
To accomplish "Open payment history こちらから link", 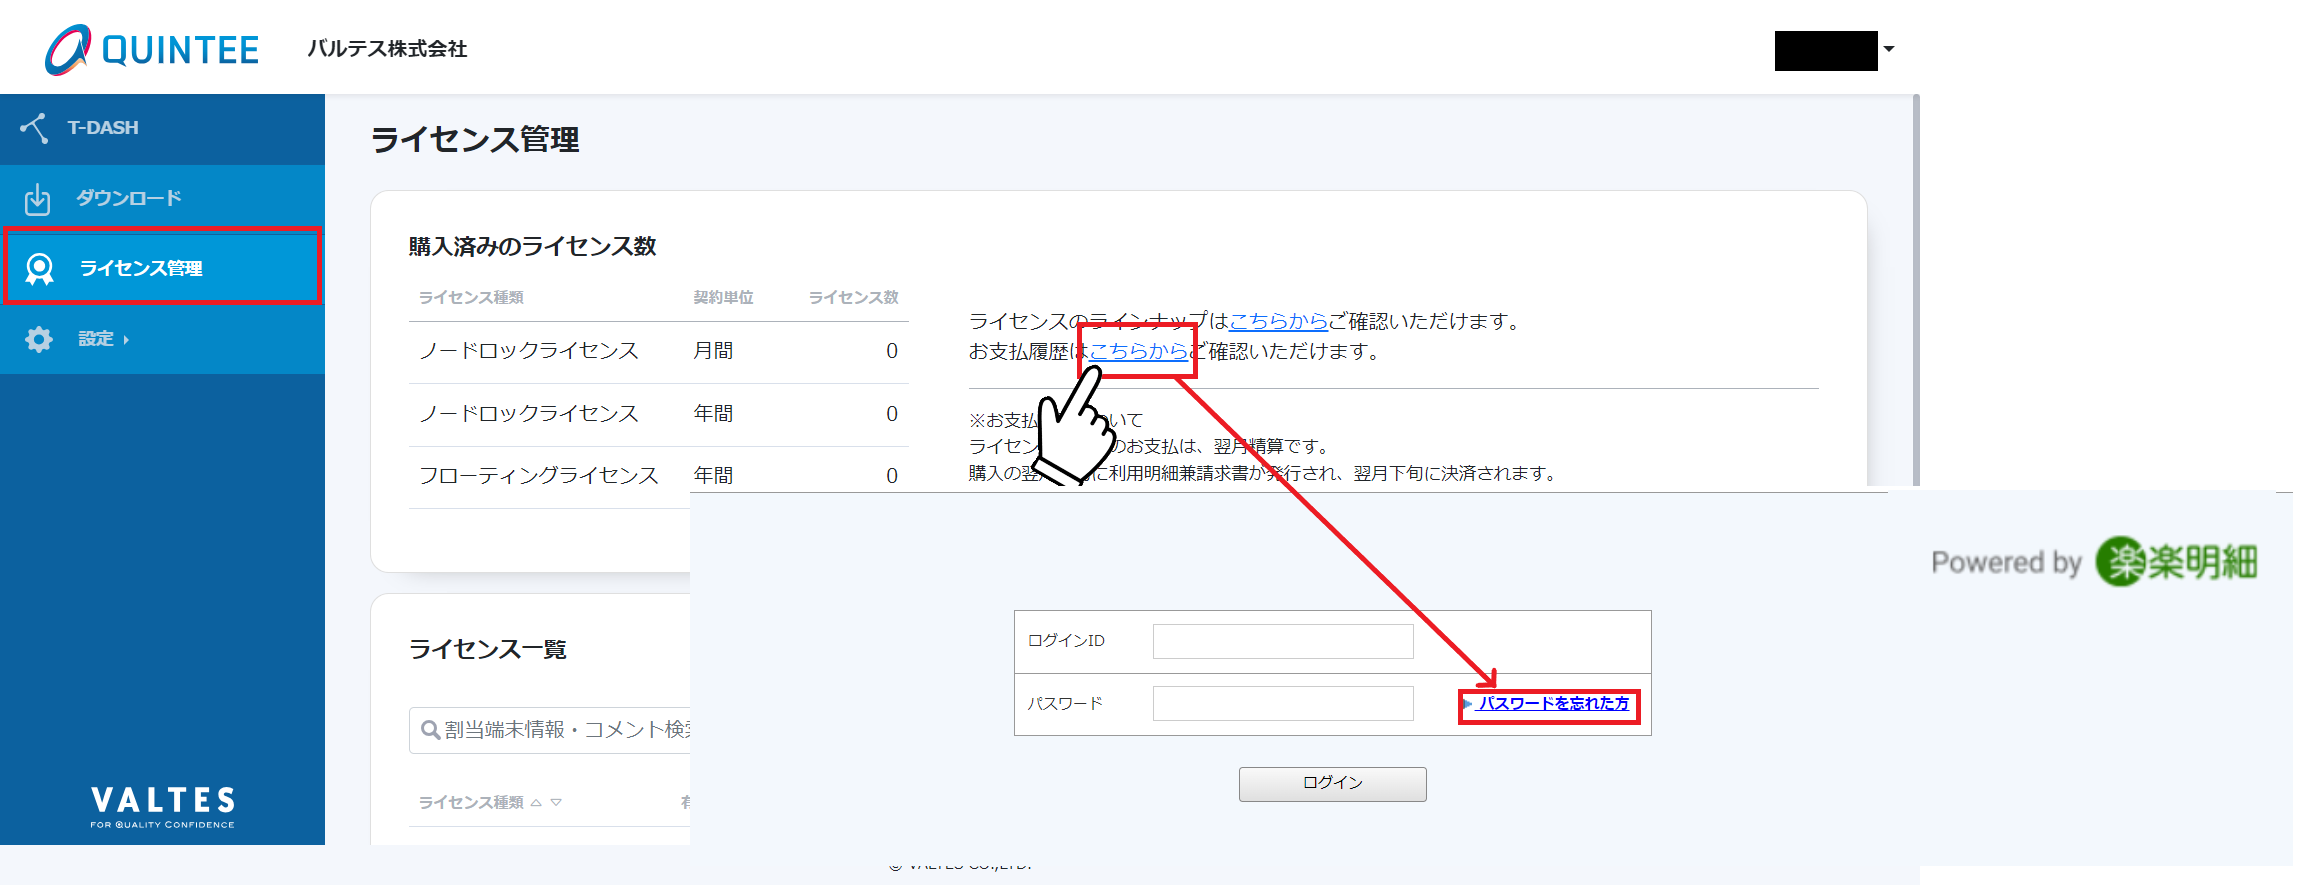I will pos(1138,351).
